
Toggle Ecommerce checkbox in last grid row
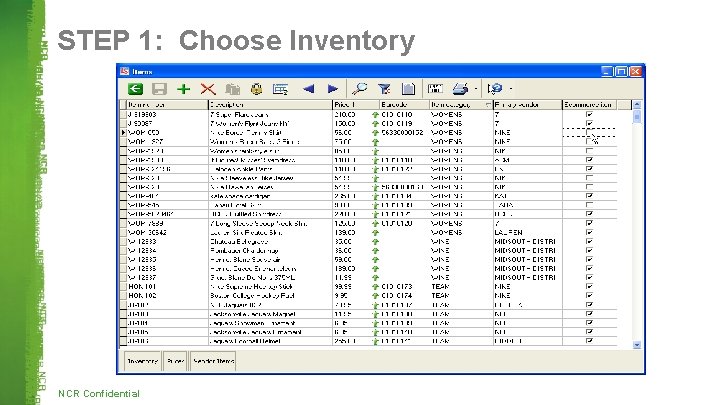click(590, 341)
